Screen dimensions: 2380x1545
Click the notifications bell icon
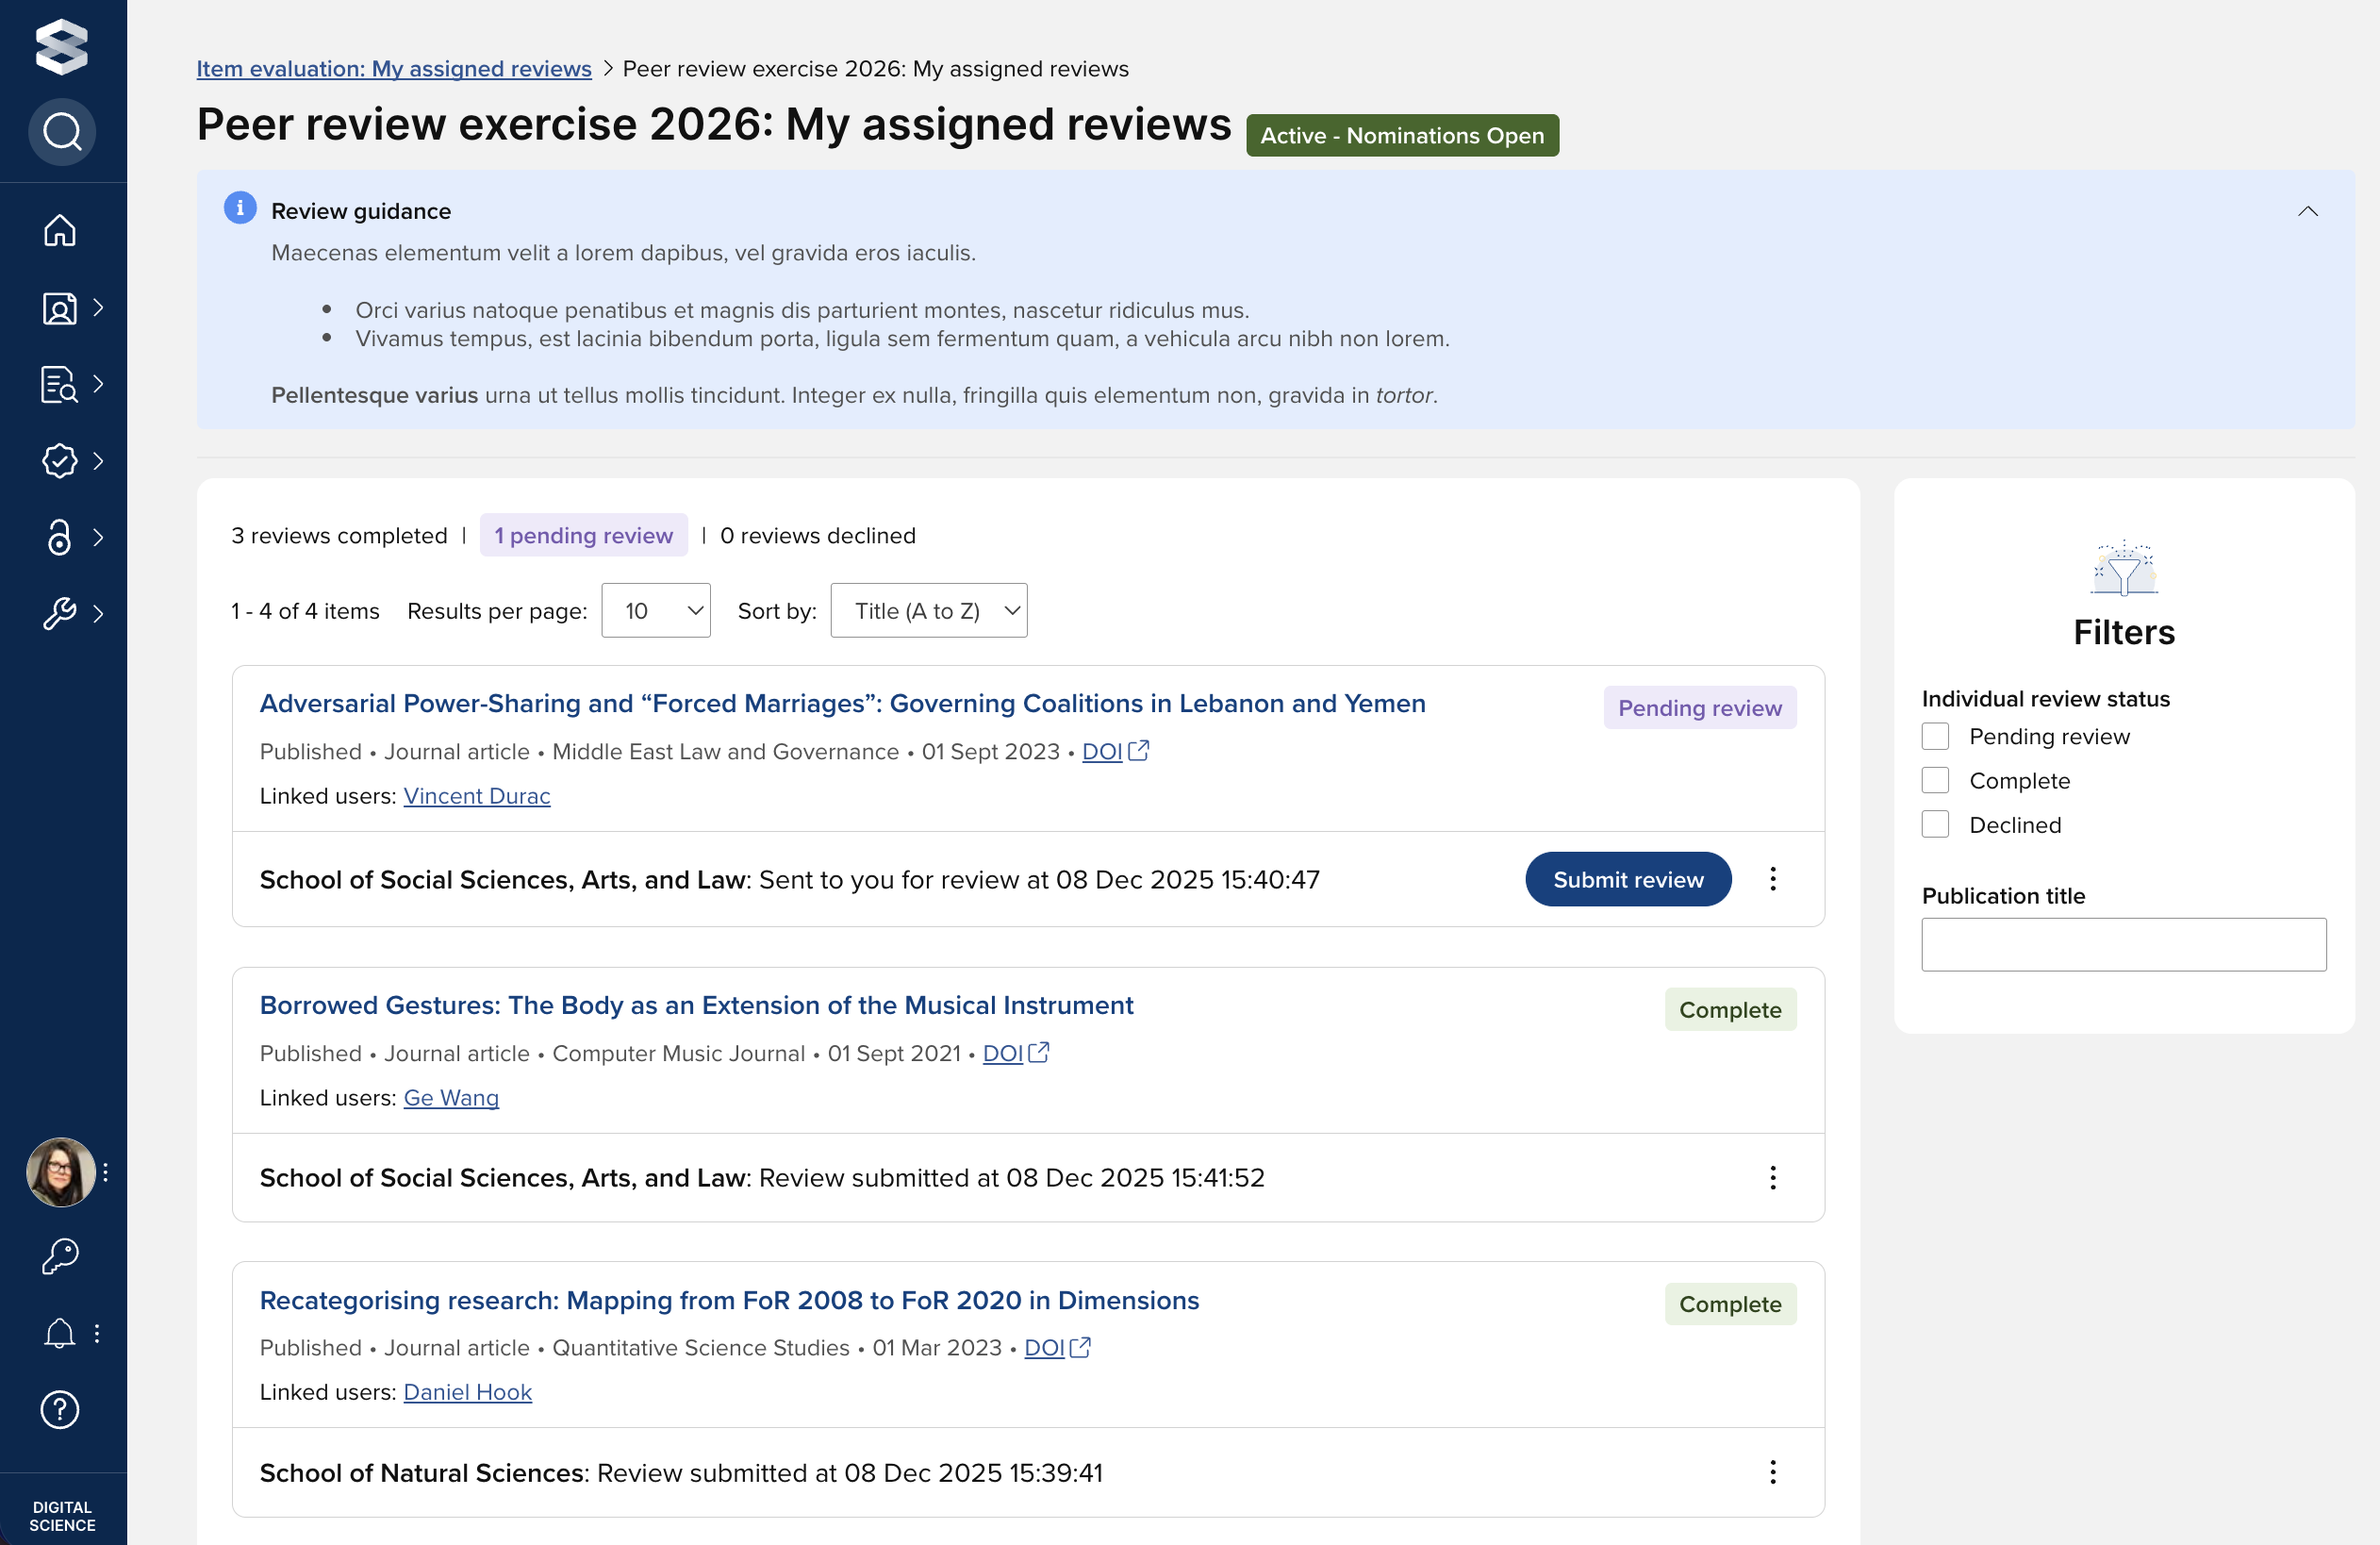click(x=60, y=1332)
